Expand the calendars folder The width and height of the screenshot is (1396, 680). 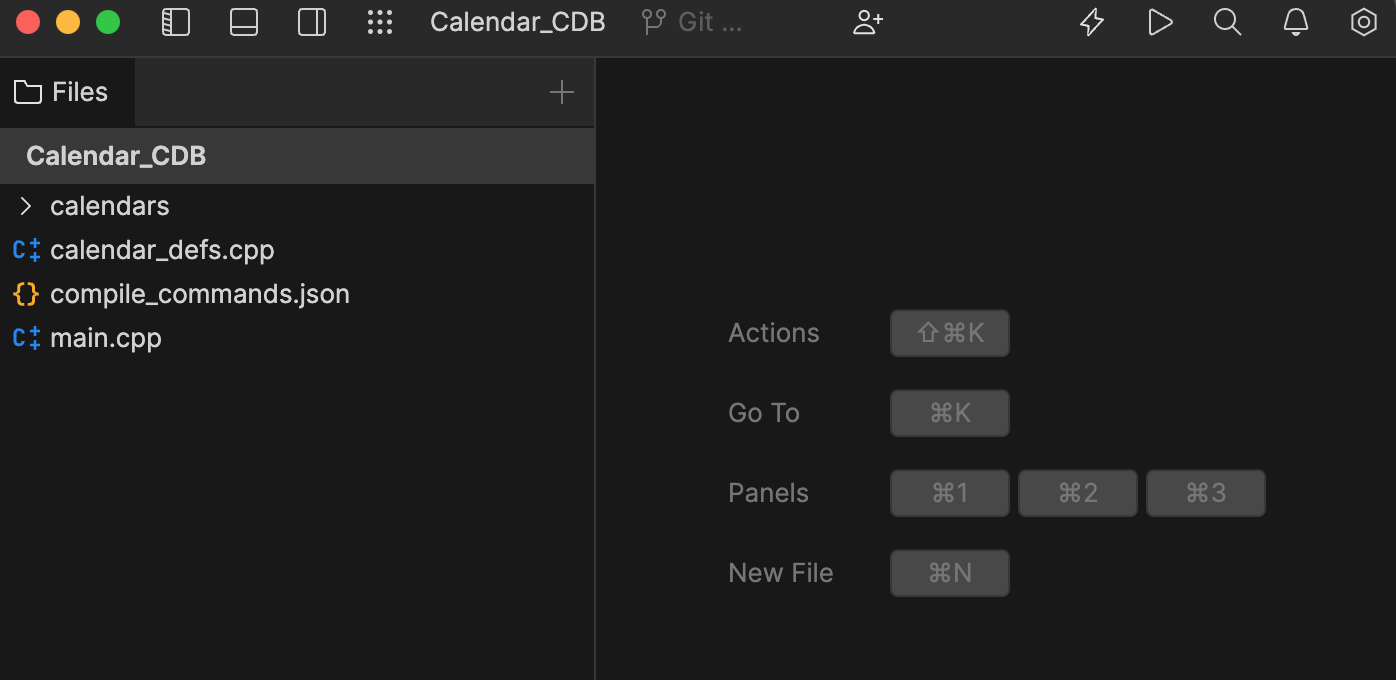click(25, 205)
